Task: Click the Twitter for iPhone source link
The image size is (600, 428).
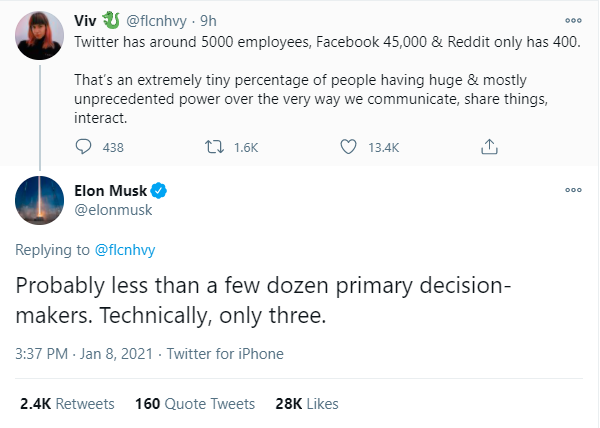Action: (x=225, y=353)
